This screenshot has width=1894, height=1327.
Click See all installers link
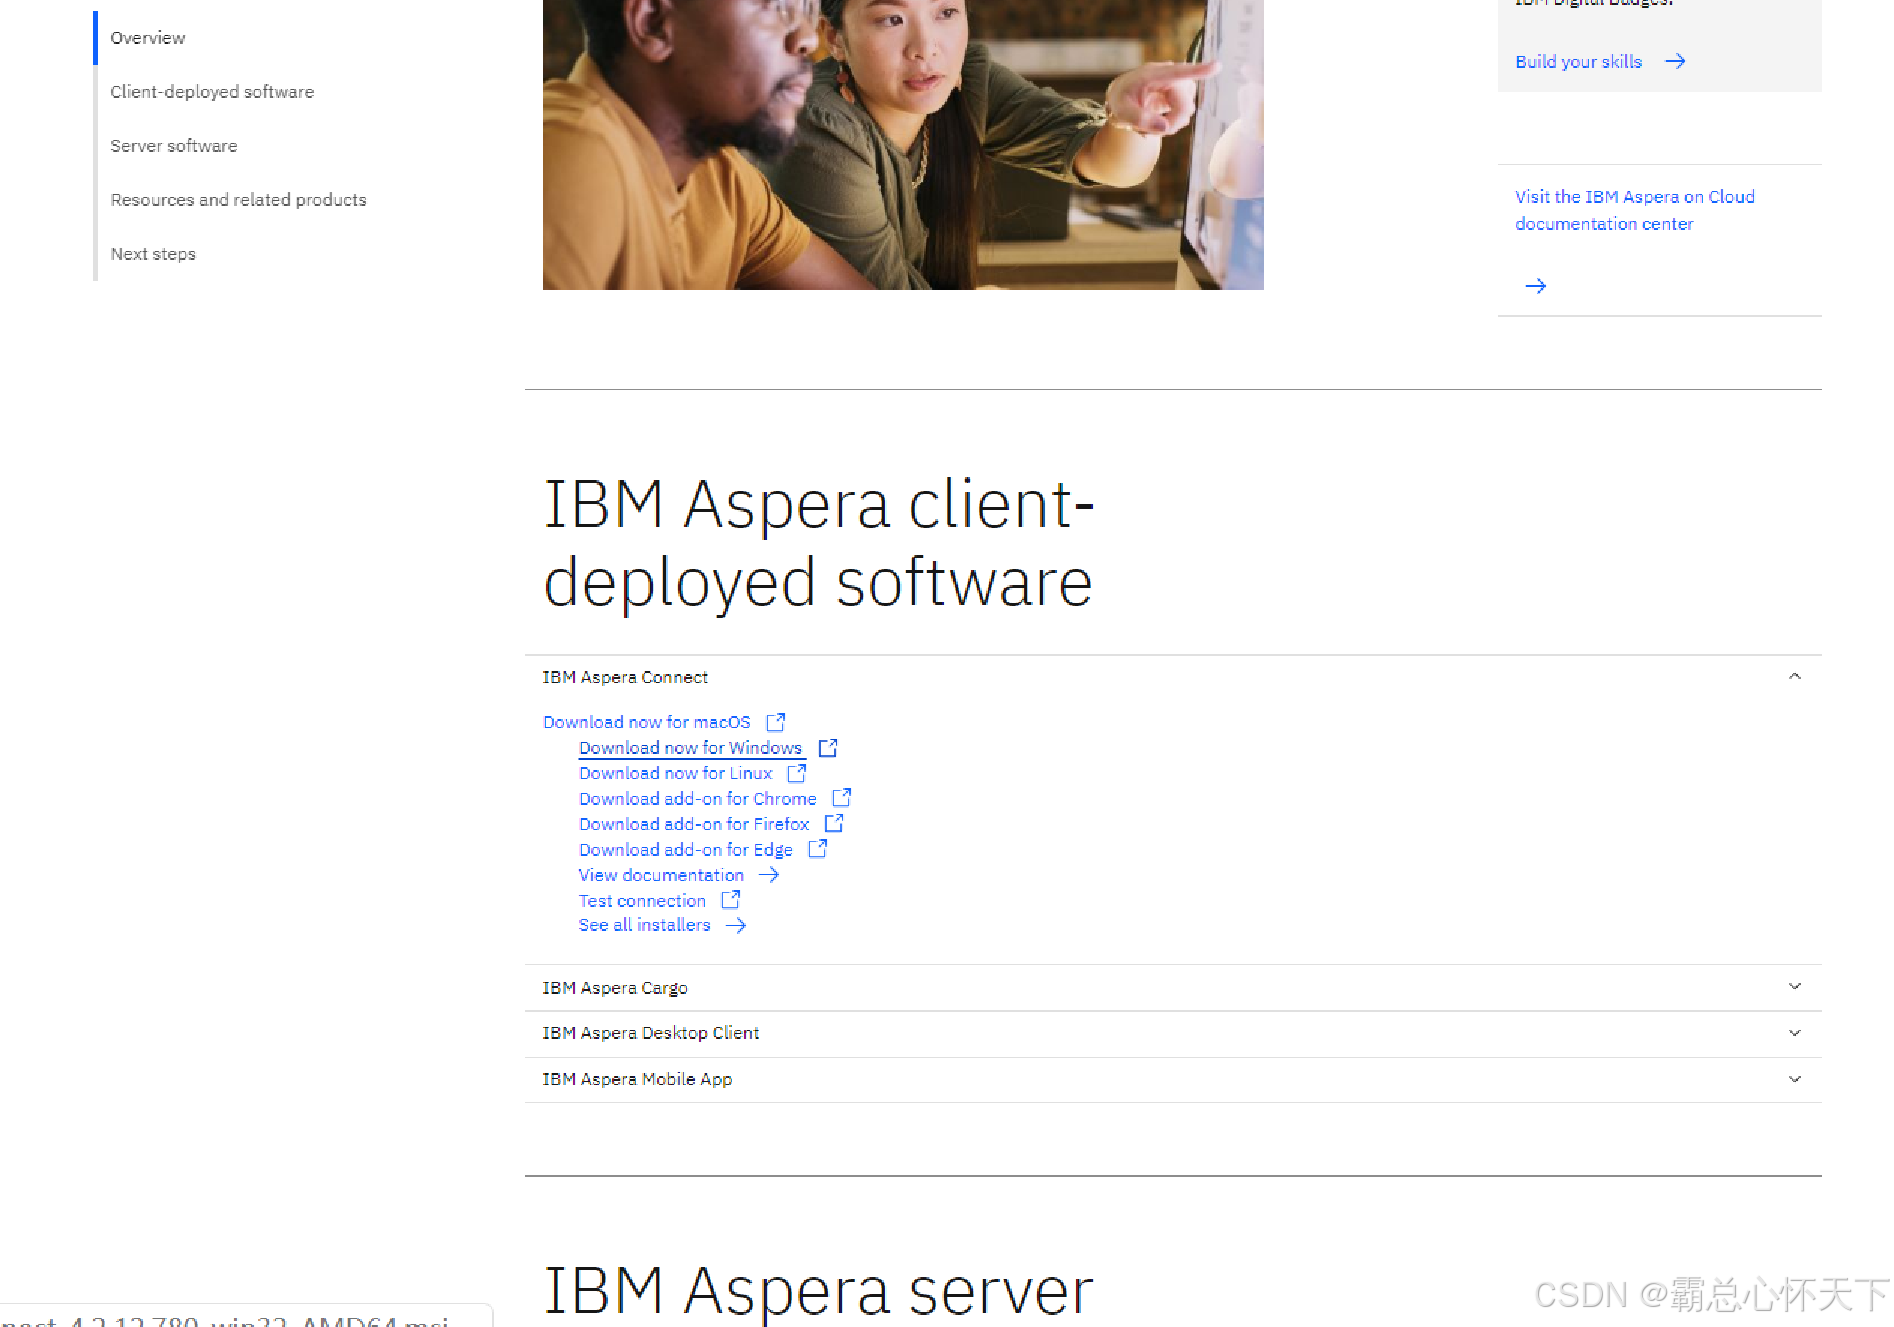(644, 925)
